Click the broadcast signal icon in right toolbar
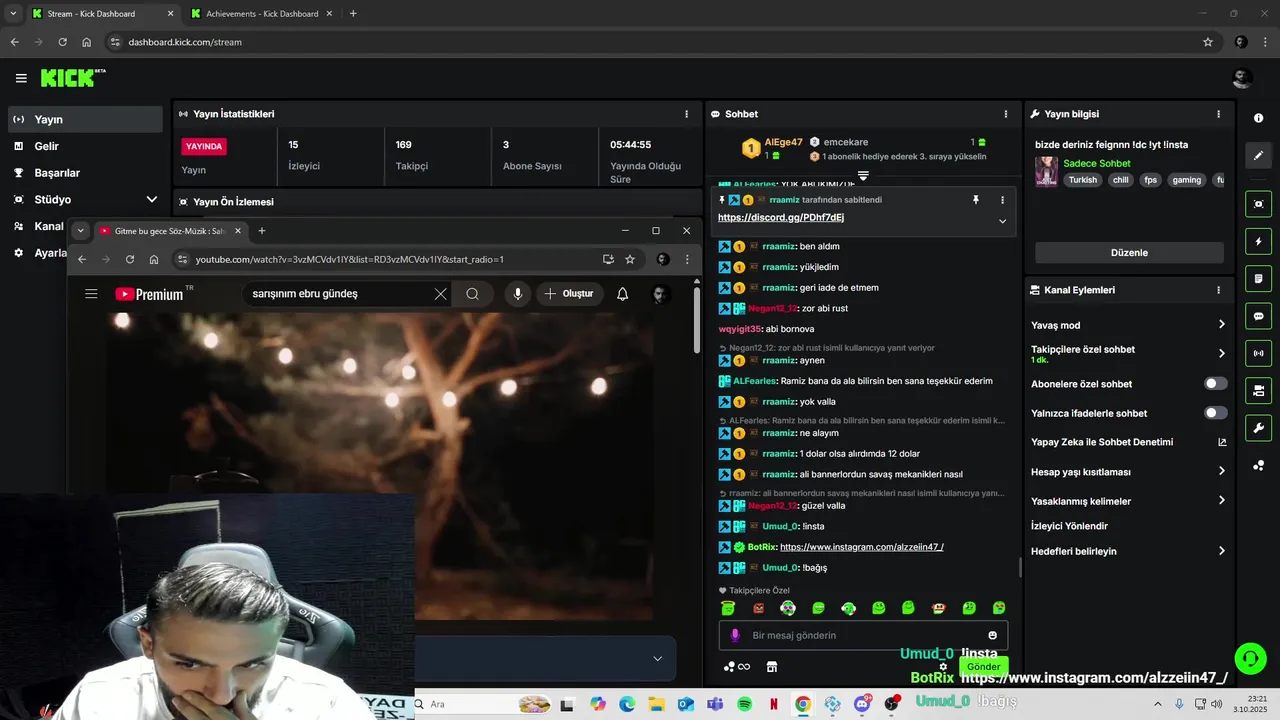1280x720 pixels. (x=1258, y=353)
